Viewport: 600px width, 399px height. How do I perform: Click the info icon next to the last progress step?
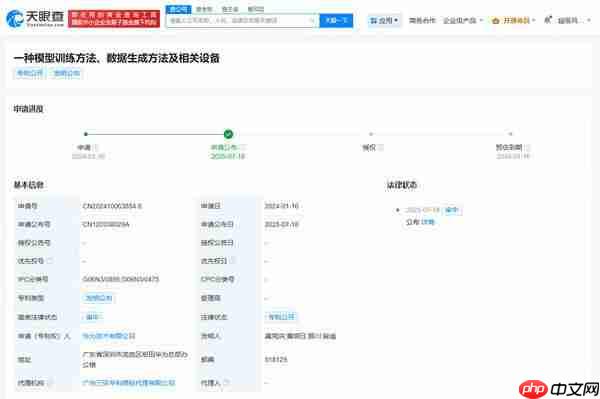[x=528, y=147]
